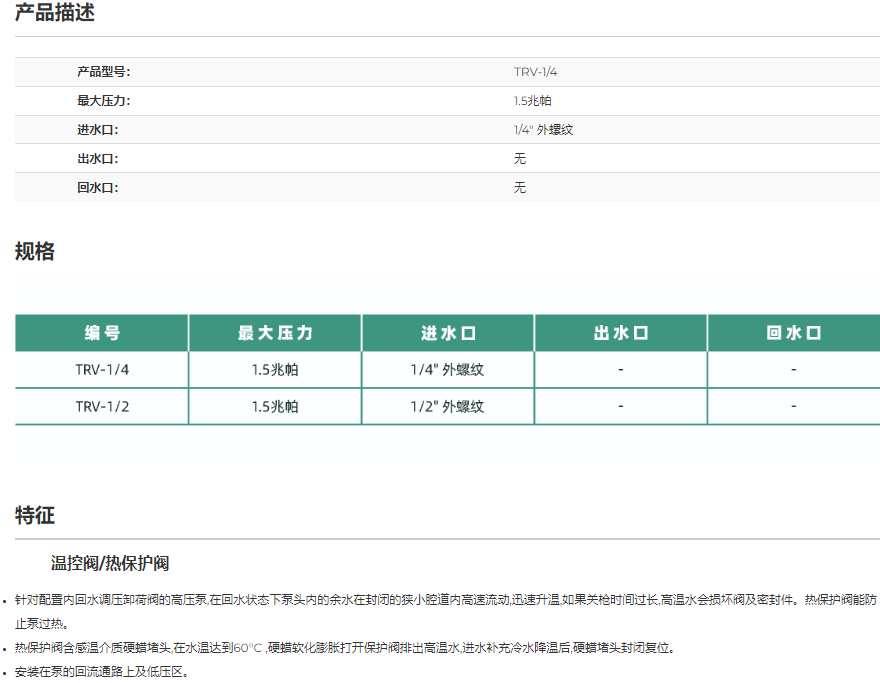
Task: Select the 1.5兆帕 value in product description
Action: click(532, 101)
